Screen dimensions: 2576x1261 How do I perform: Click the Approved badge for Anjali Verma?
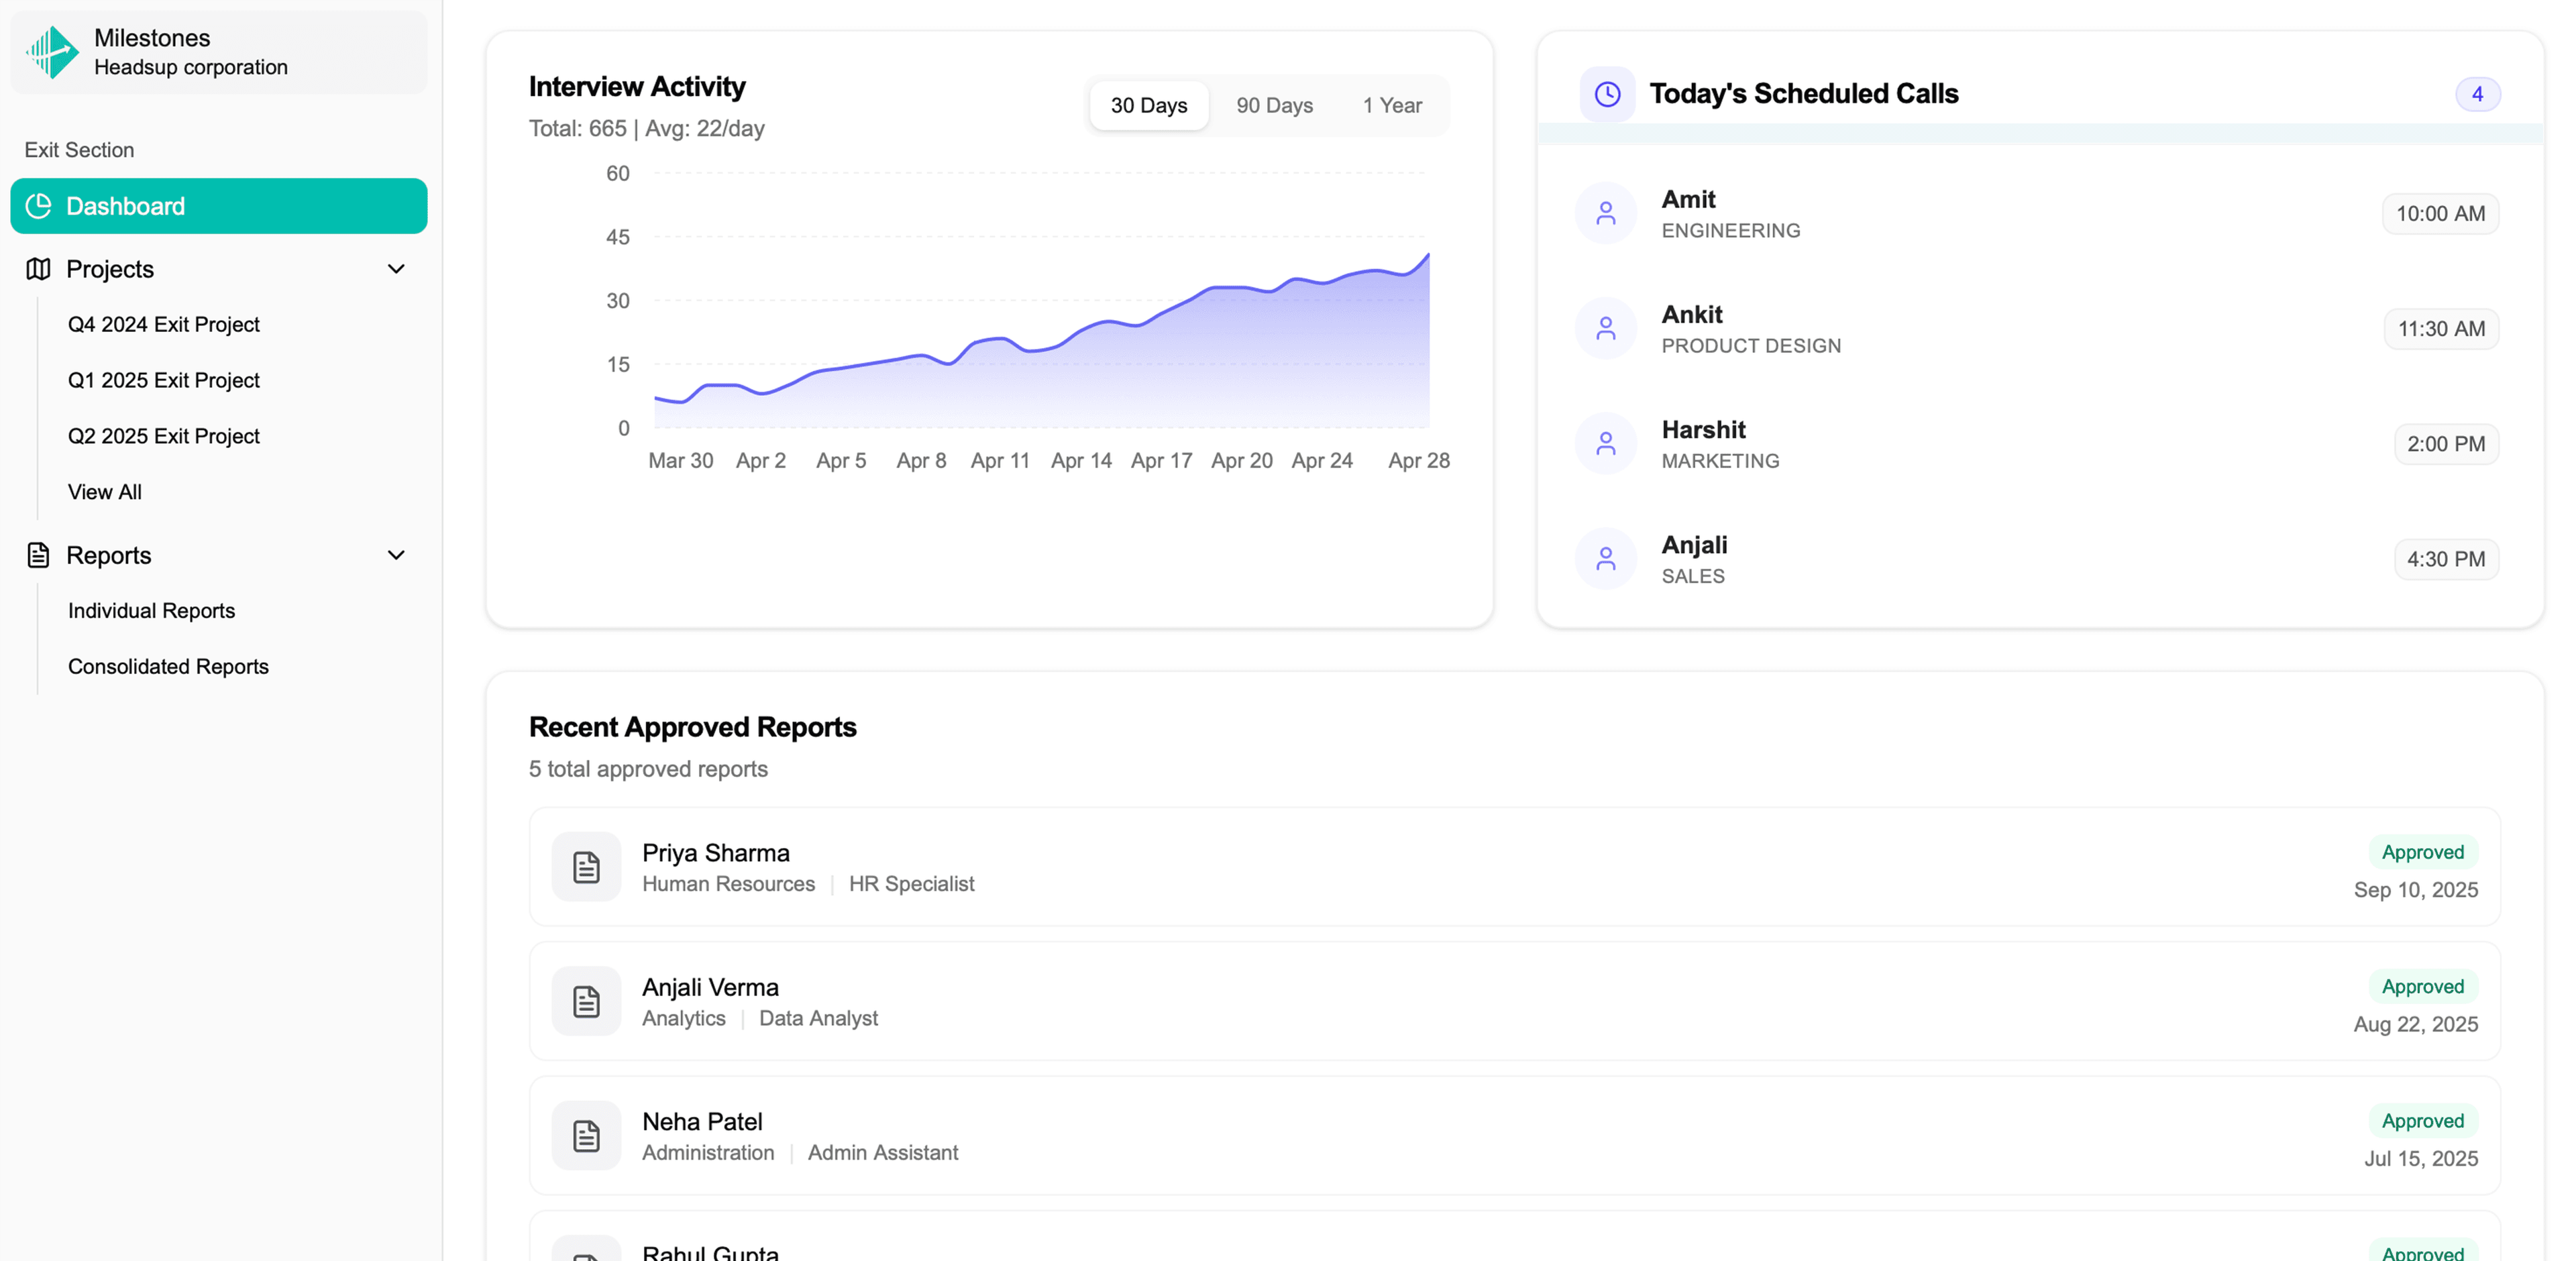tap(2422, 986)
